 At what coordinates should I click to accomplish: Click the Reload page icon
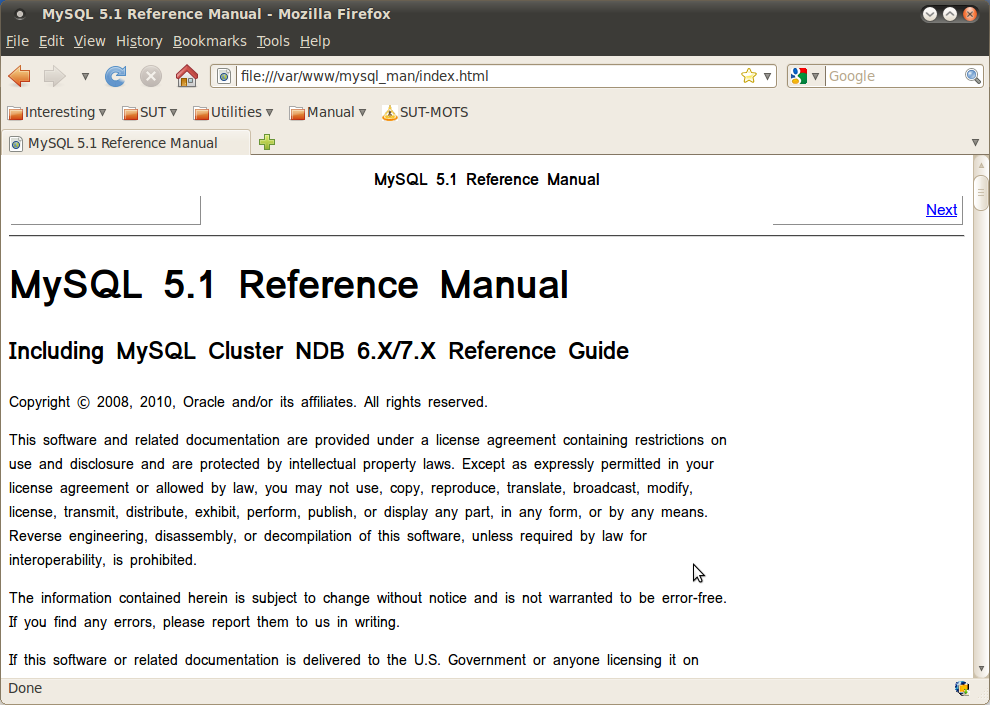[116, 76]
